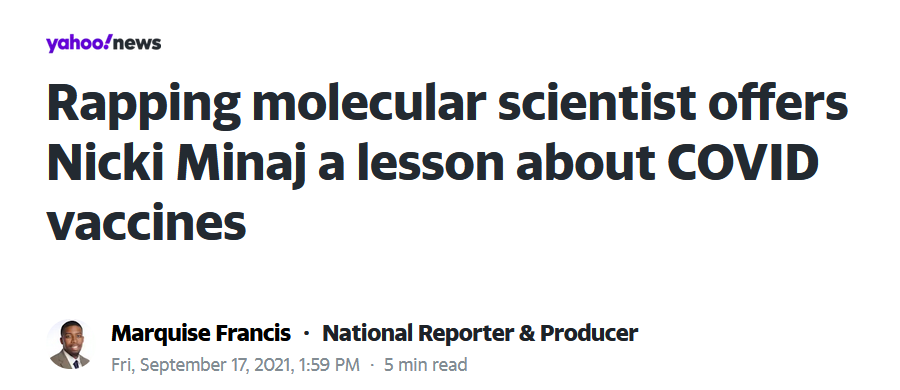Screen dimensions: 900x390
Task: Click the 5 min read label
Action: point(425,365)
